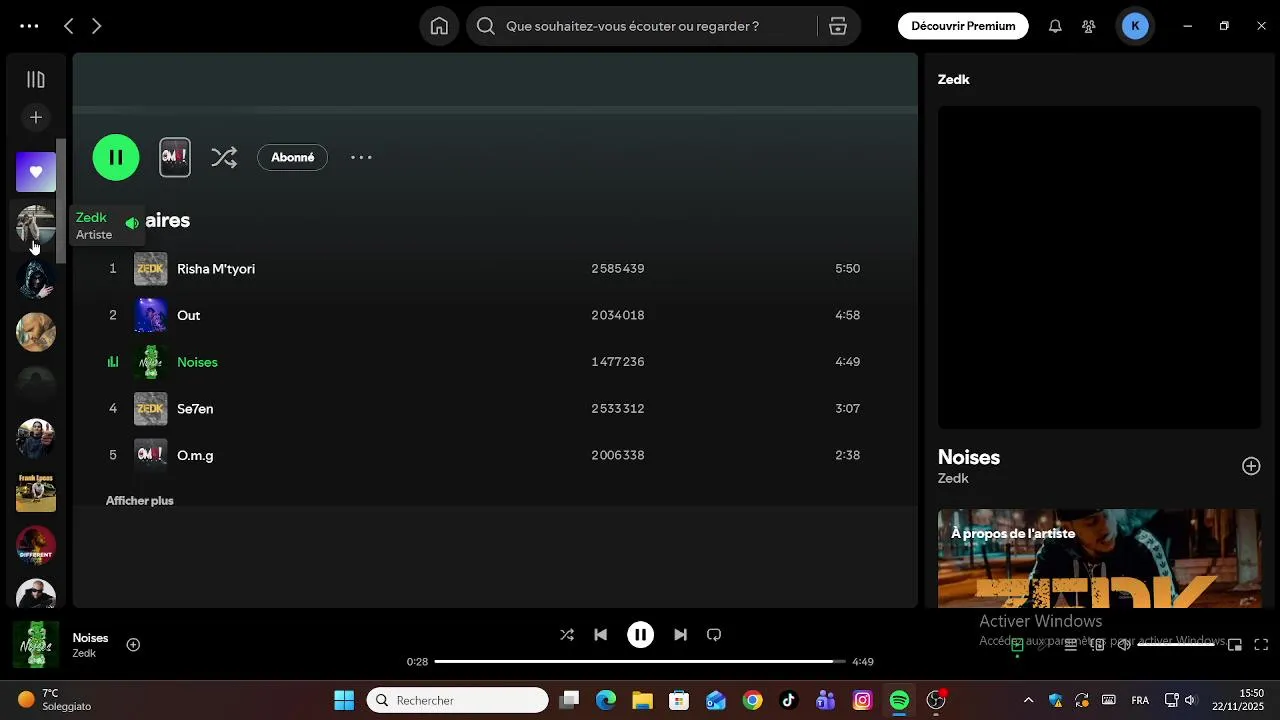The height and width of the screenshot is (720, 1280).
Task: Open the FRA language switcher
Action: coord(1140,700)
